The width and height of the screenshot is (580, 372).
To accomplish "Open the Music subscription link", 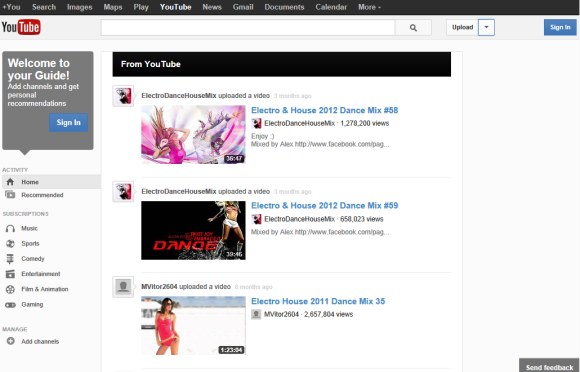I will (30, 229).
